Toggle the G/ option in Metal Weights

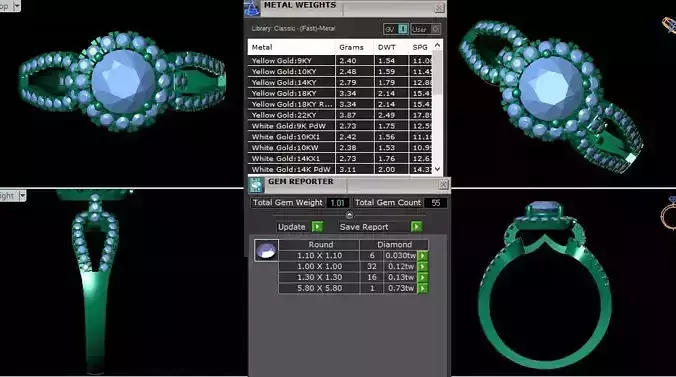pos(396,29)
